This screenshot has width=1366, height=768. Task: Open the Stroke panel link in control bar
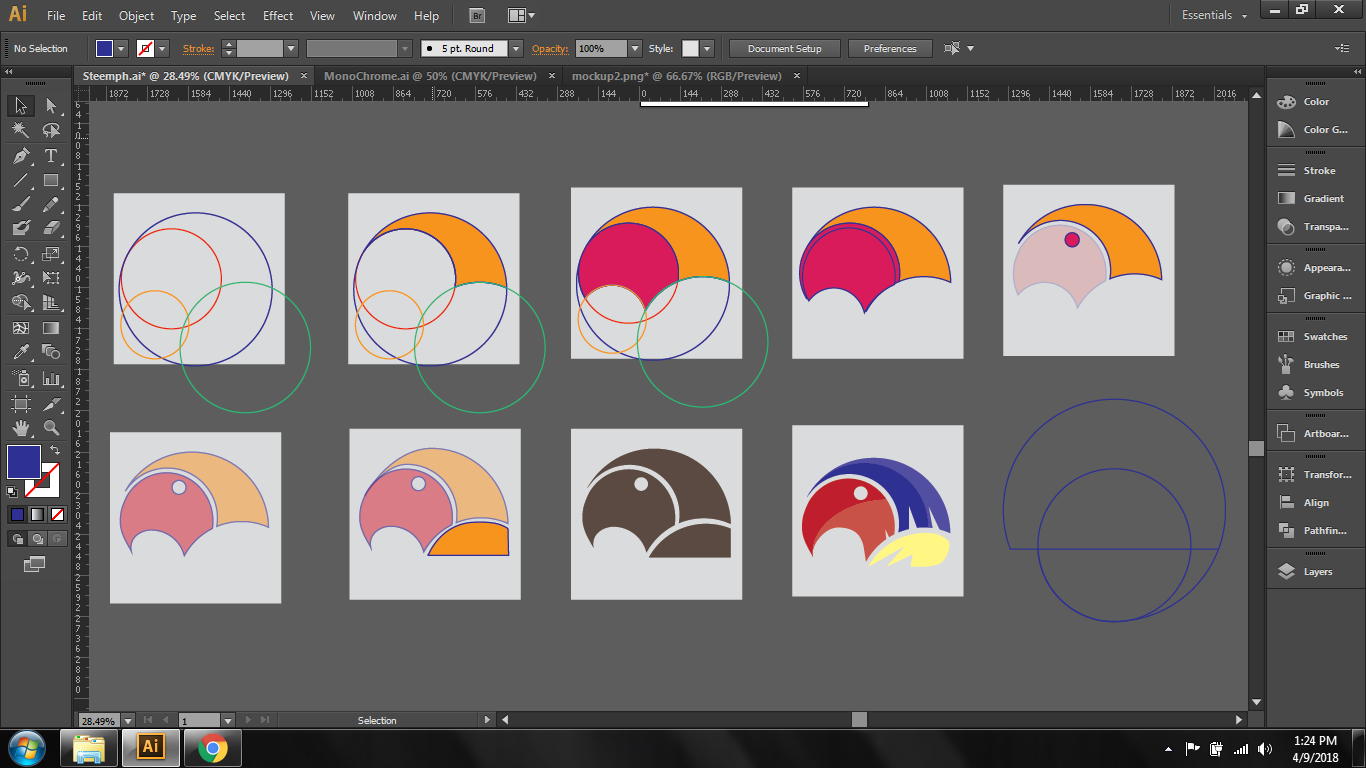click(198, 48)
